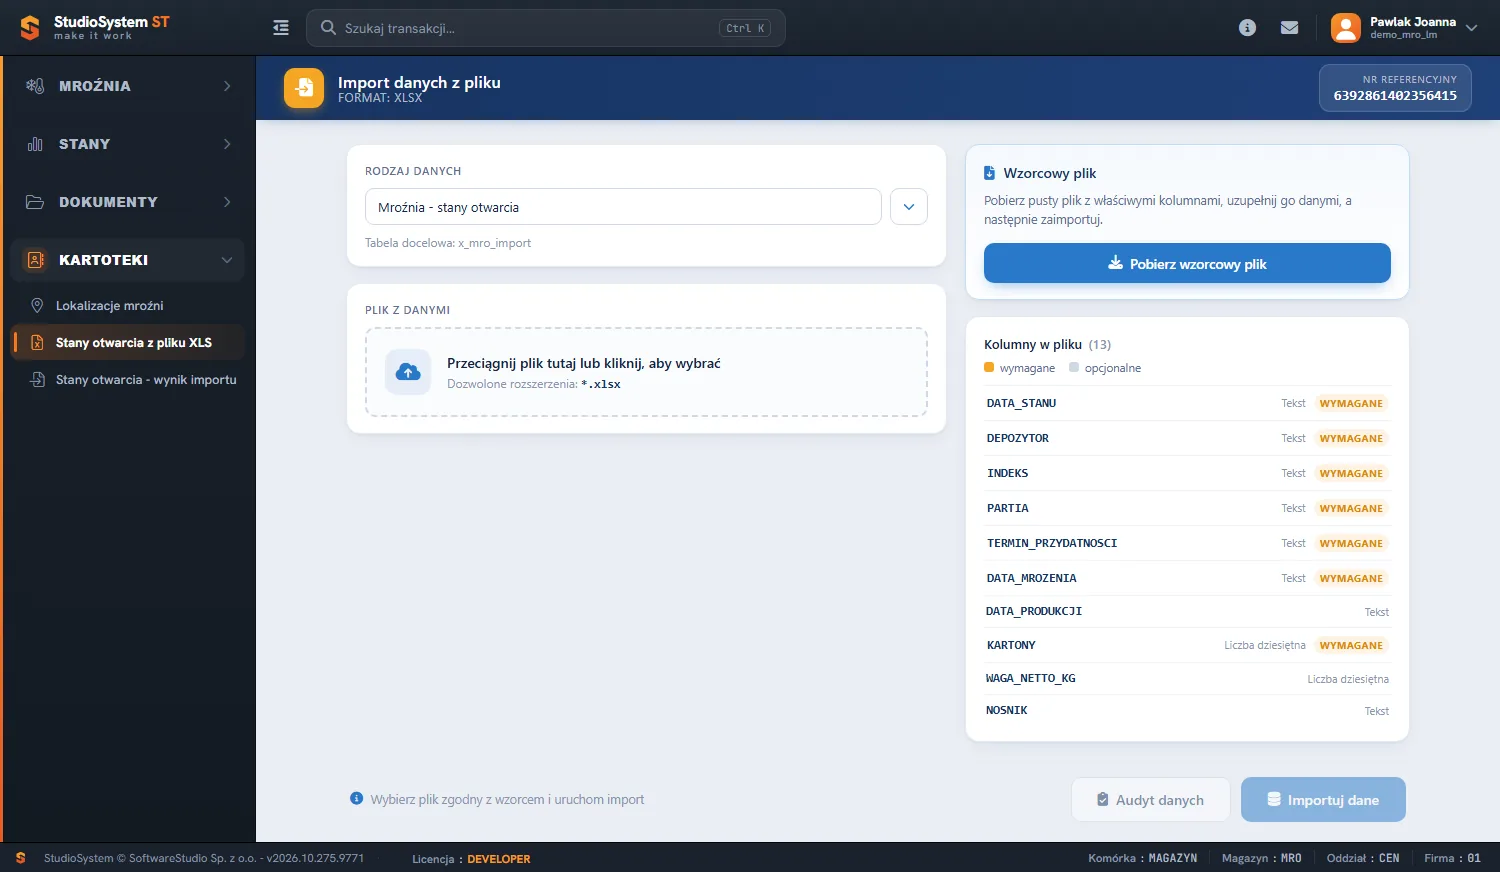Open the Pawlak Joanna user menu chevron

[x=1471, y=28]
